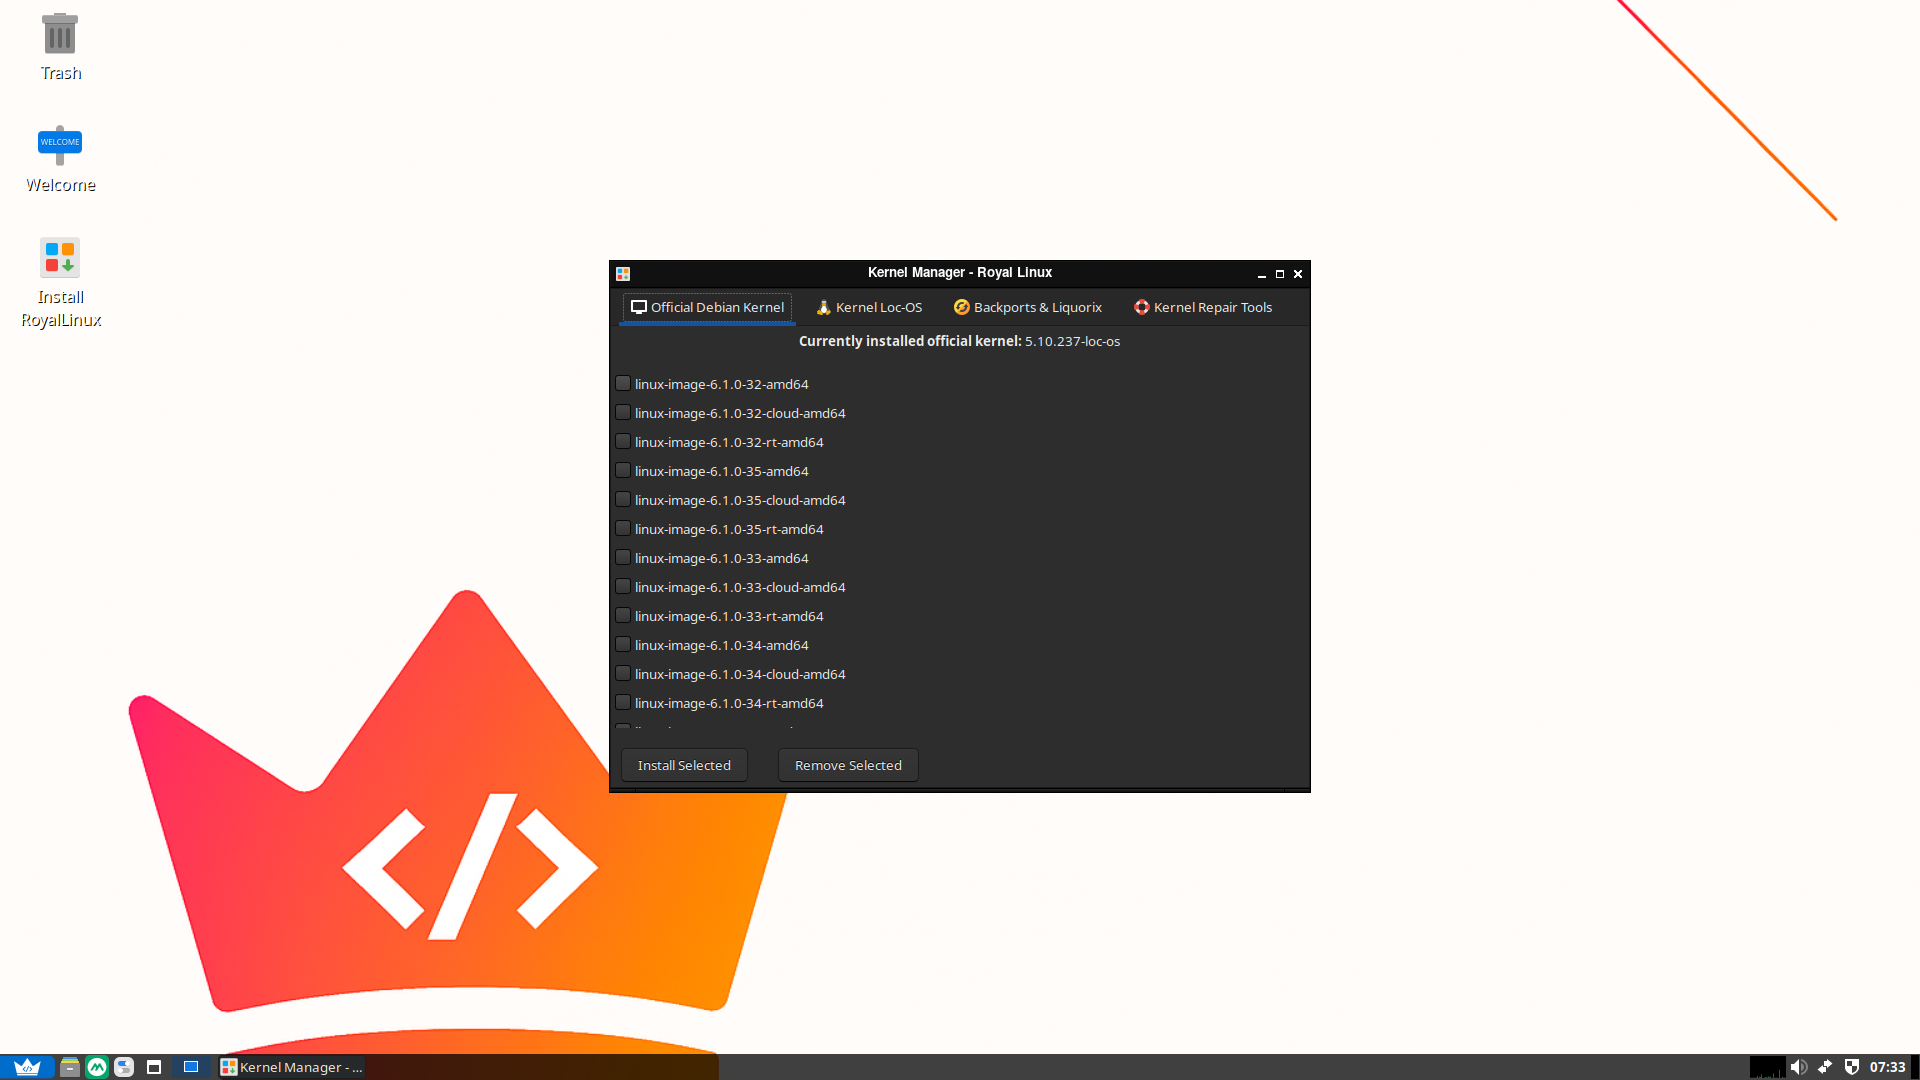Switch to the Official Debian Kernel tab
1920x1080 pixels.
click(707, 307)
